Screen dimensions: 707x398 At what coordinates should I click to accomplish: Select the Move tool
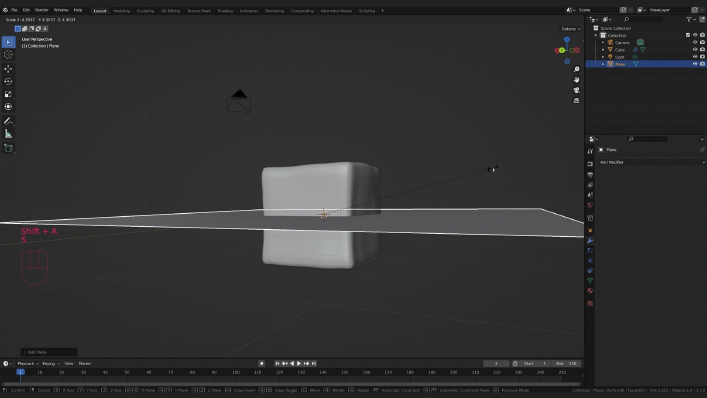[8, 69]
